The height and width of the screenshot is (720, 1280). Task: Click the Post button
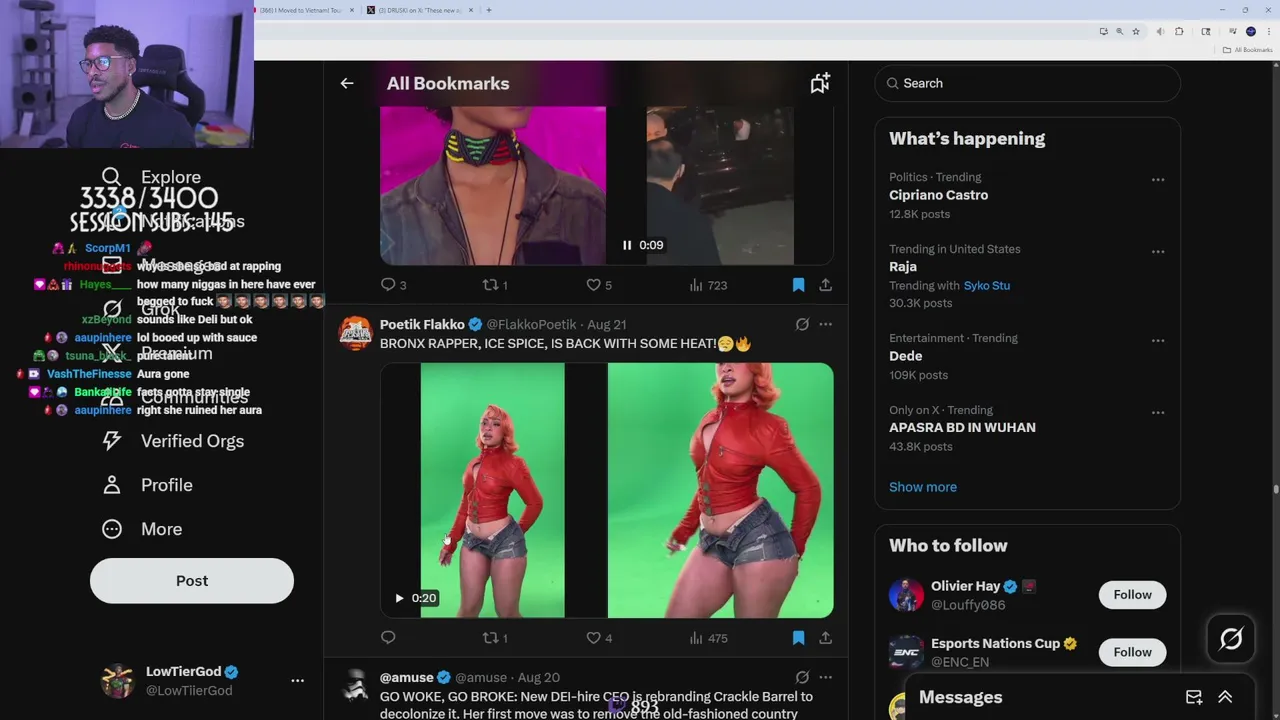click(x=192, y=581)
